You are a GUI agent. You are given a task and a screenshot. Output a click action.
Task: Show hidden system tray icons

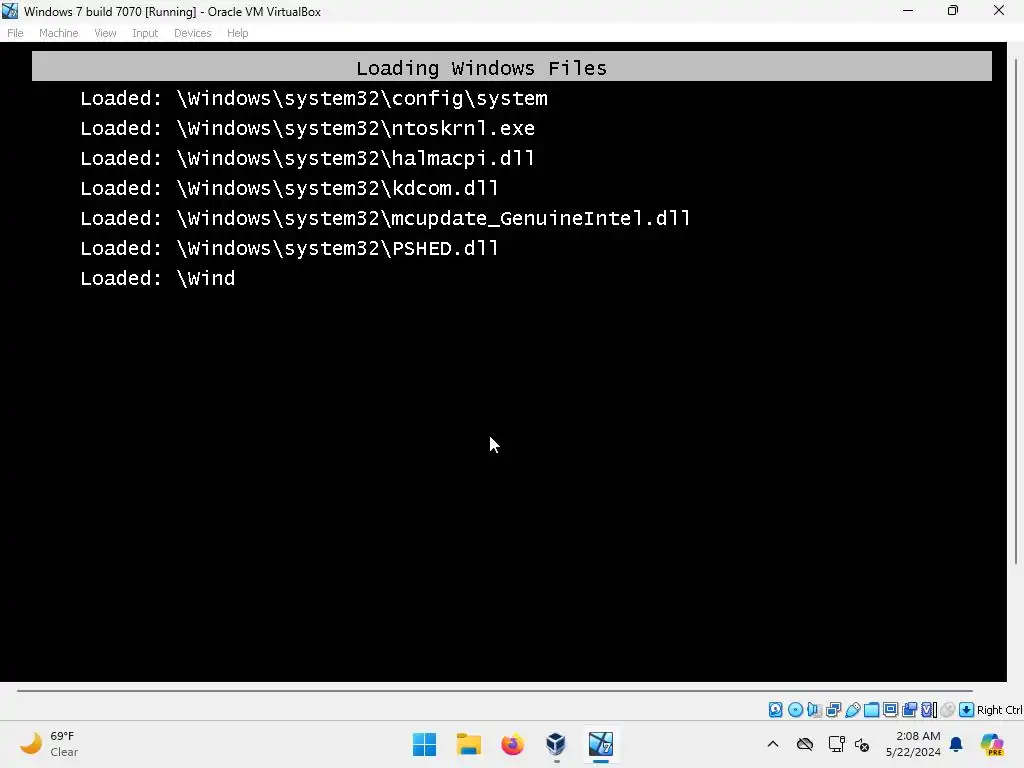[773, 744]
